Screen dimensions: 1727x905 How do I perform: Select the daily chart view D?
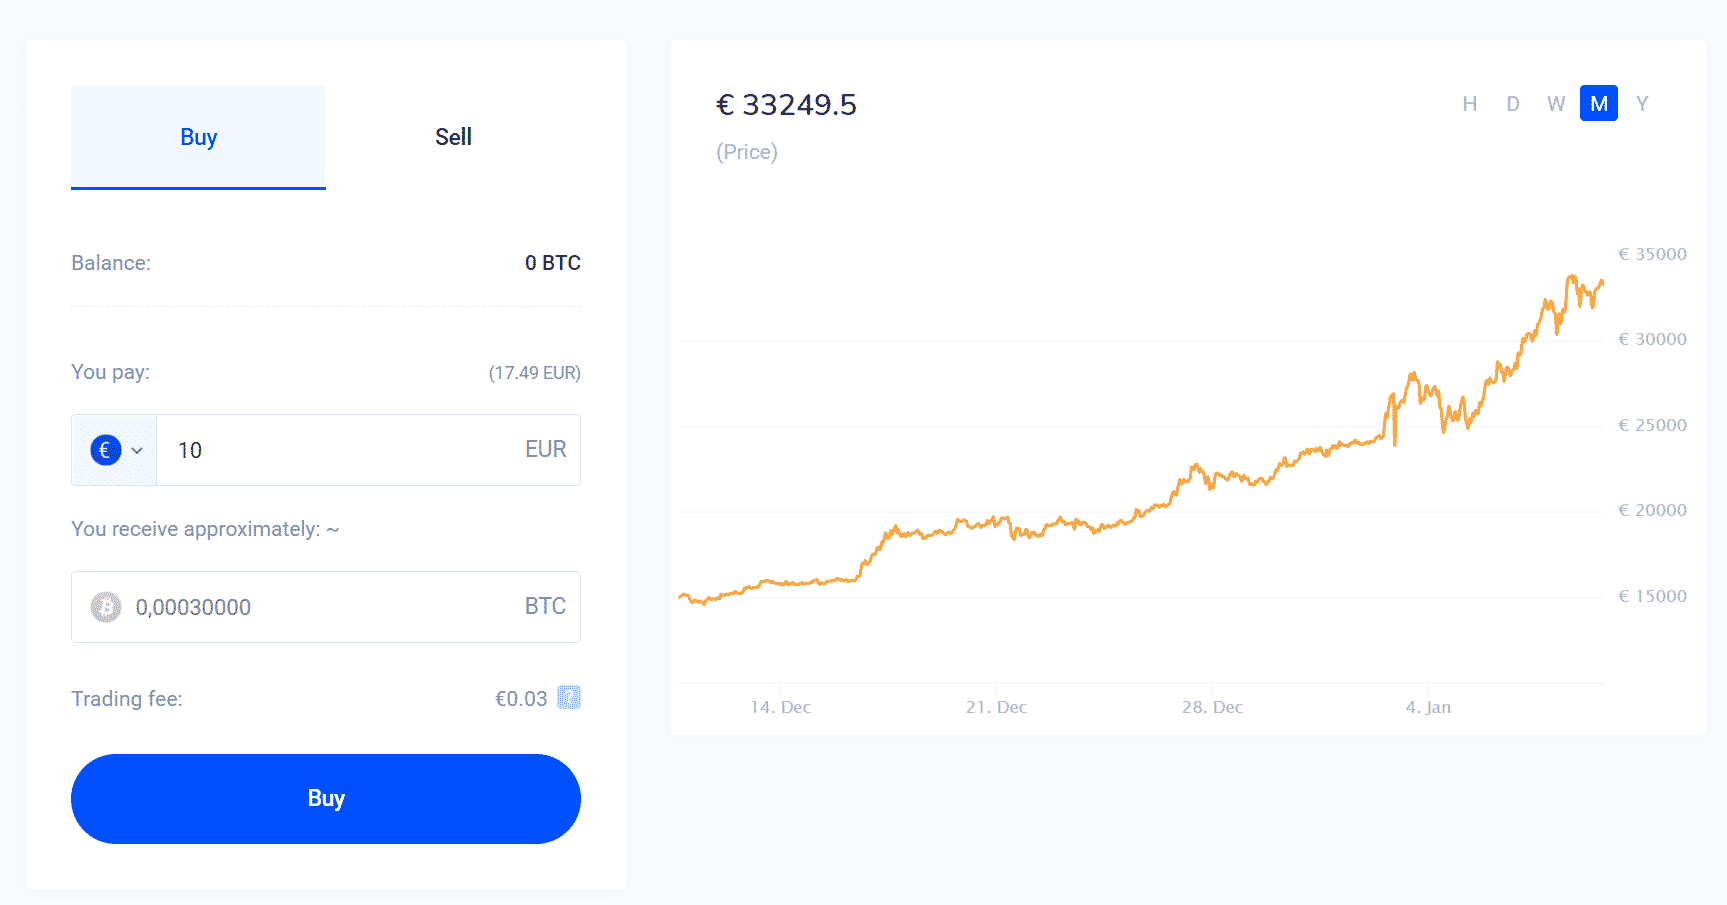pos(1513,103)
